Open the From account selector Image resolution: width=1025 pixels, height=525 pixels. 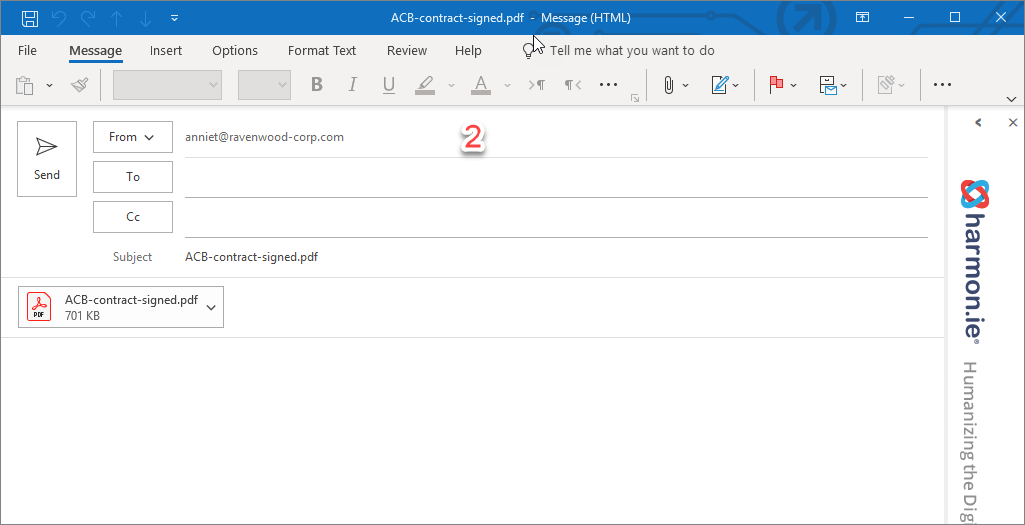pos(133,137)
